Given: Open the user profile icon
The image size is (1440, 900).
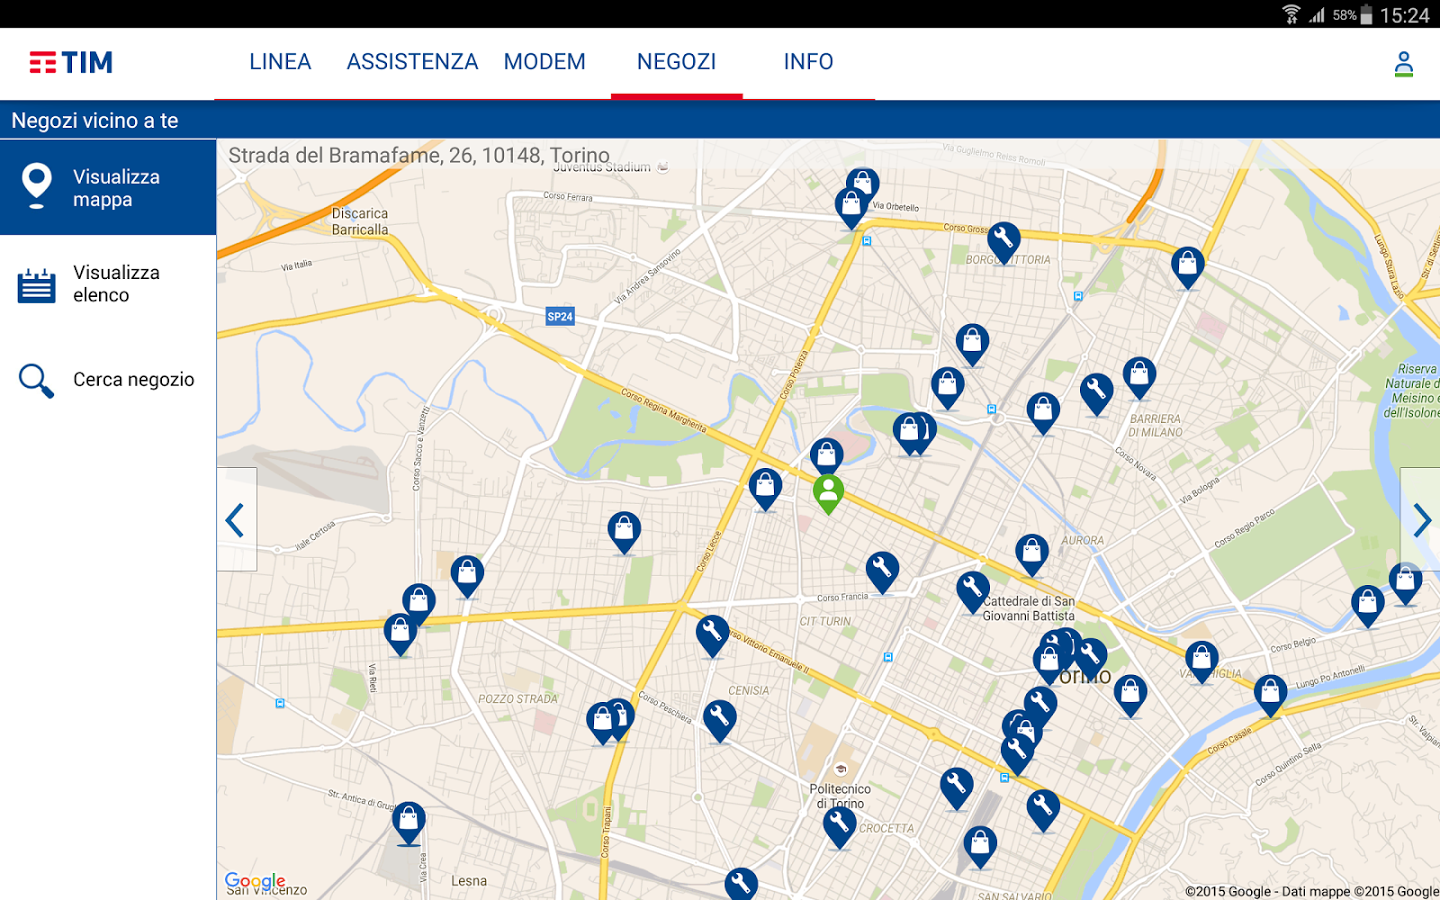Looking at the screenshot, I should (x=1404, y=65).
